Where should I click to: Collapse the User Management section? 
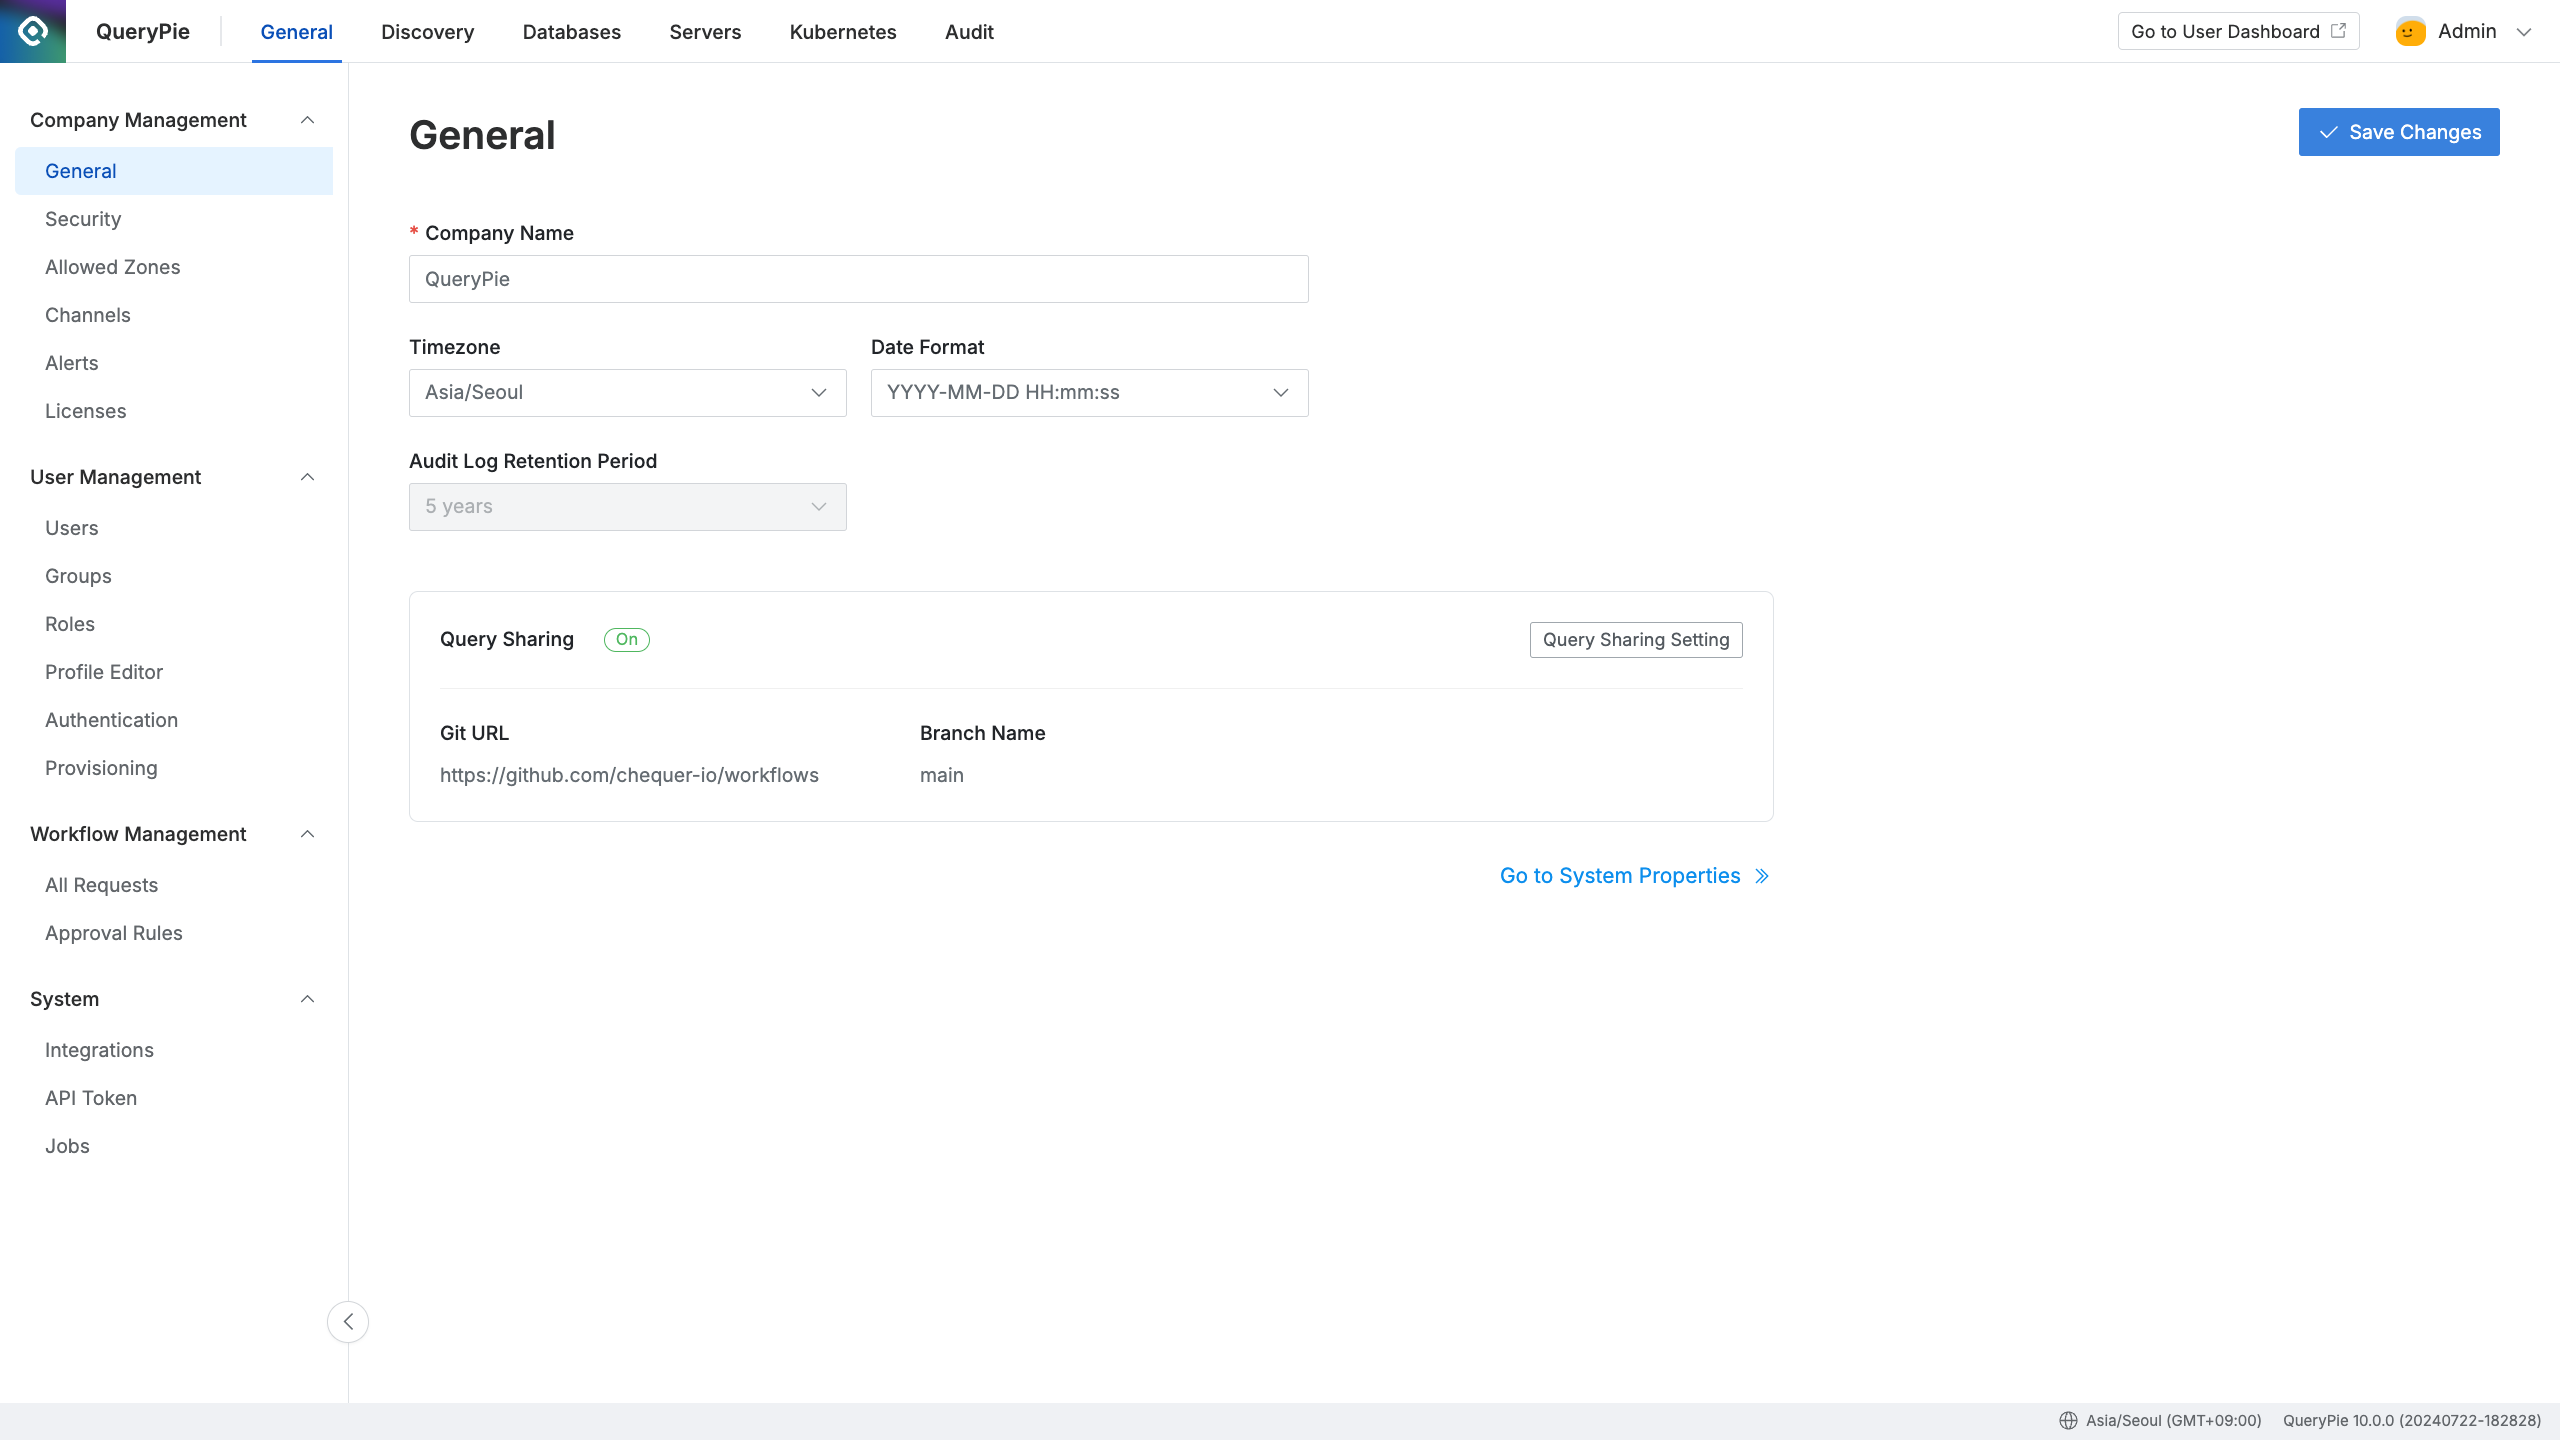pos(308,477)
